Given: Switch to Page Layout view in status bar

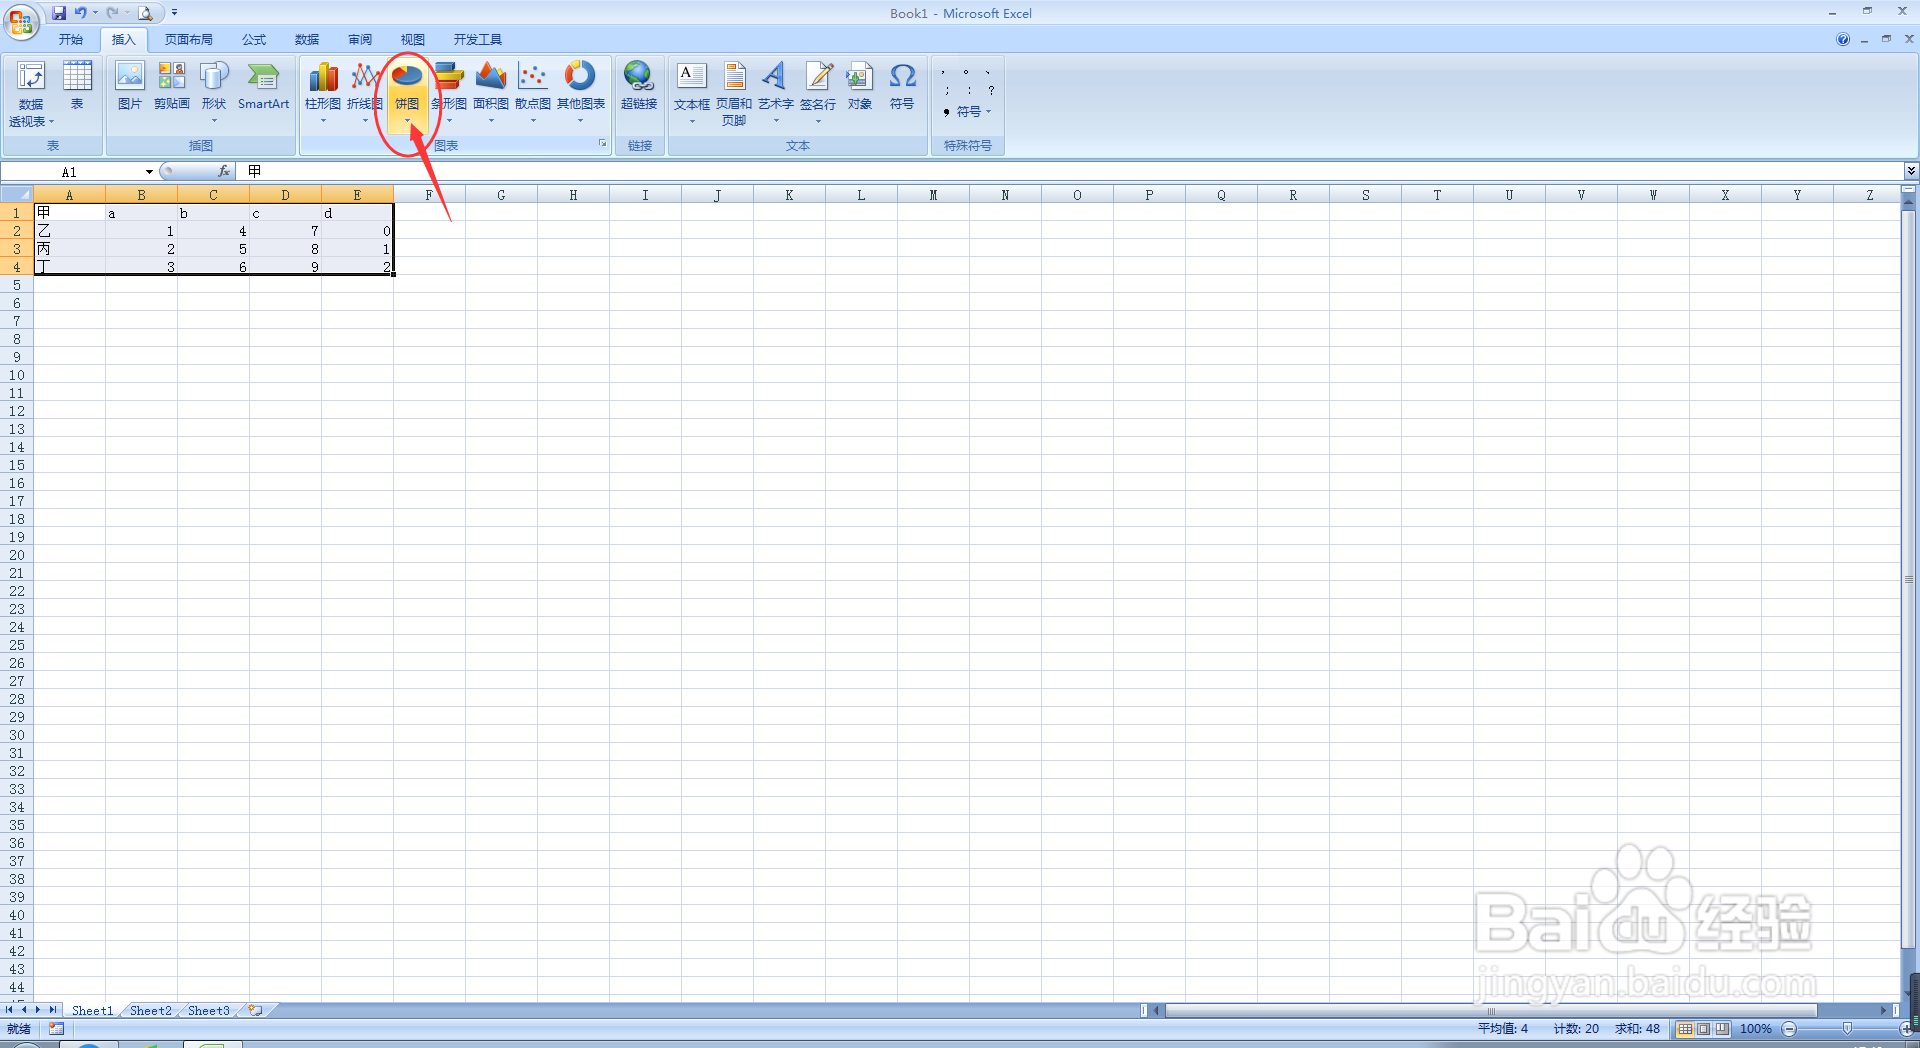Looking at the screenshot, I should [x=1704, y=1028].
